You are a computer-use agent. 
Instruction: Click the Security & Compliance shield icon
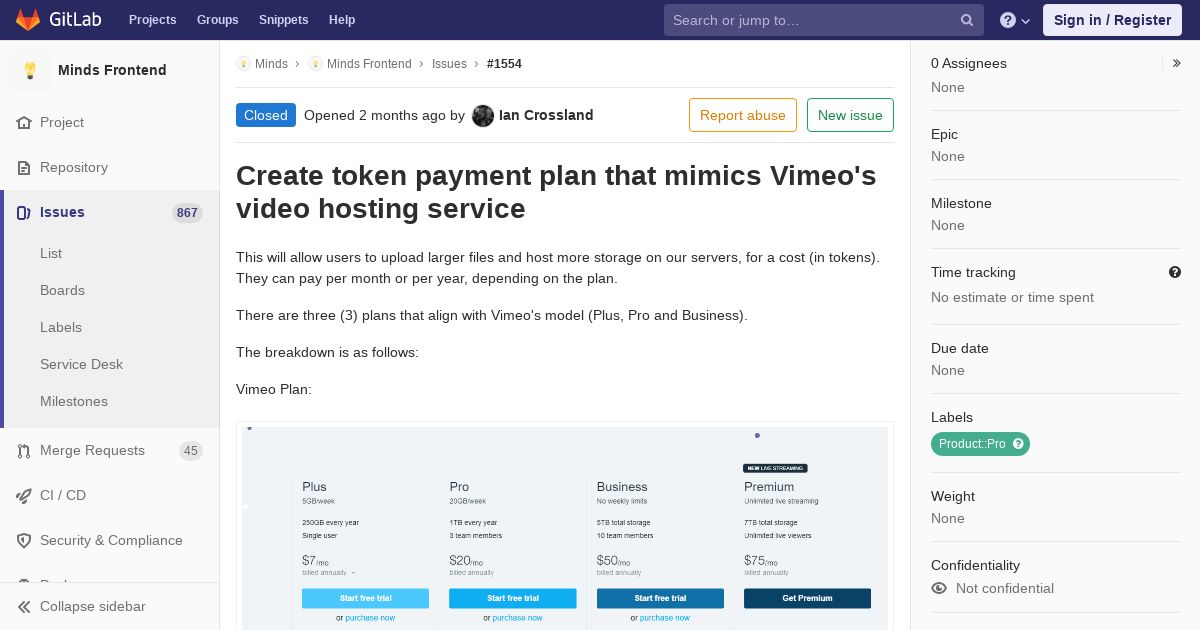24,540
